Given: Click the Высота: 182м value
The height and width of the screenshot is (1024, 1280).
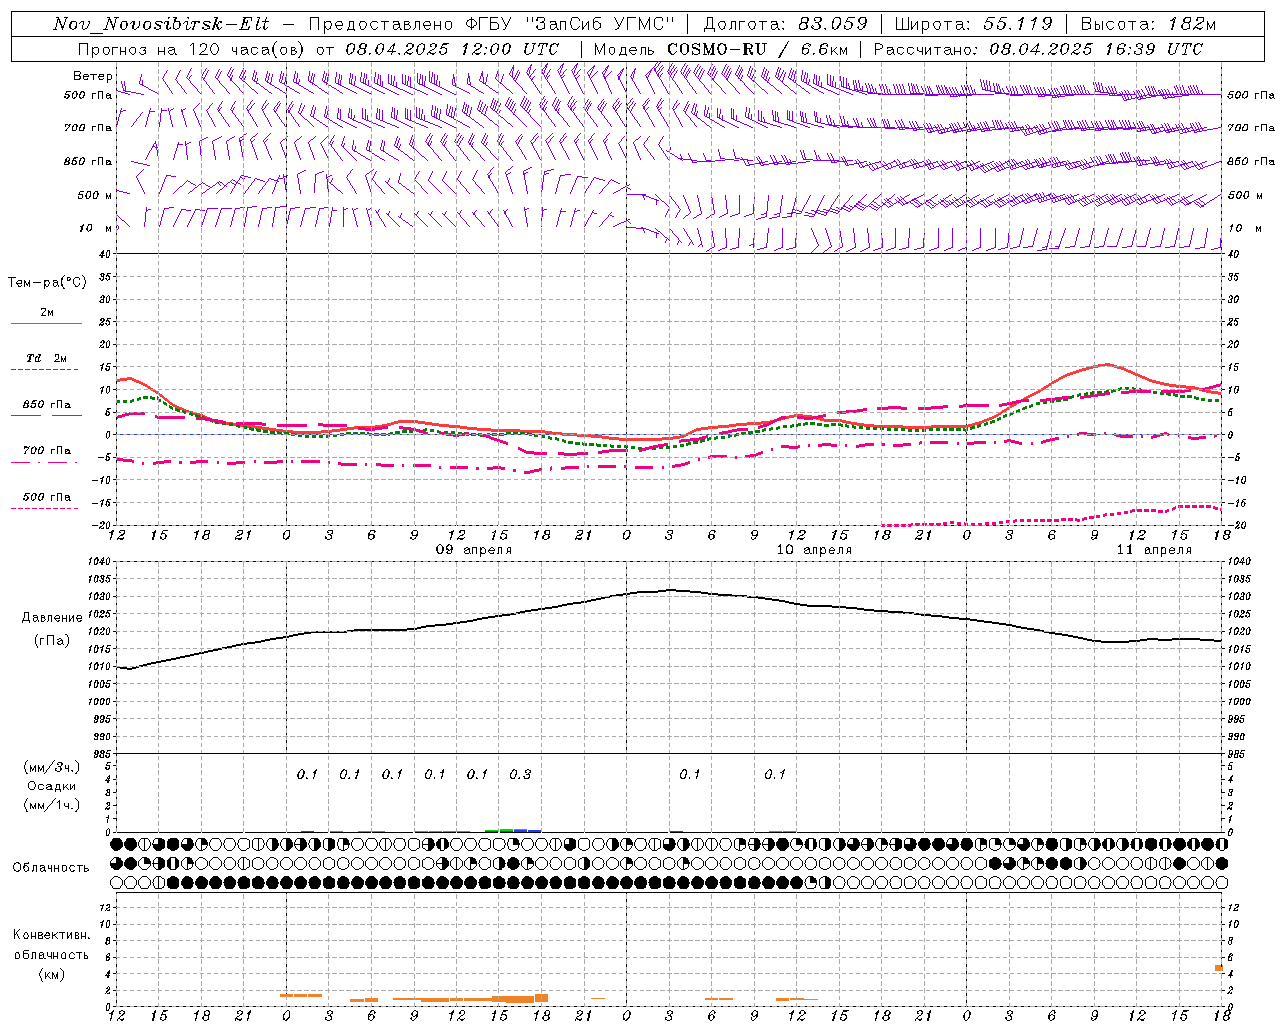Looking at the screenshot, I should pos(1147,24).
